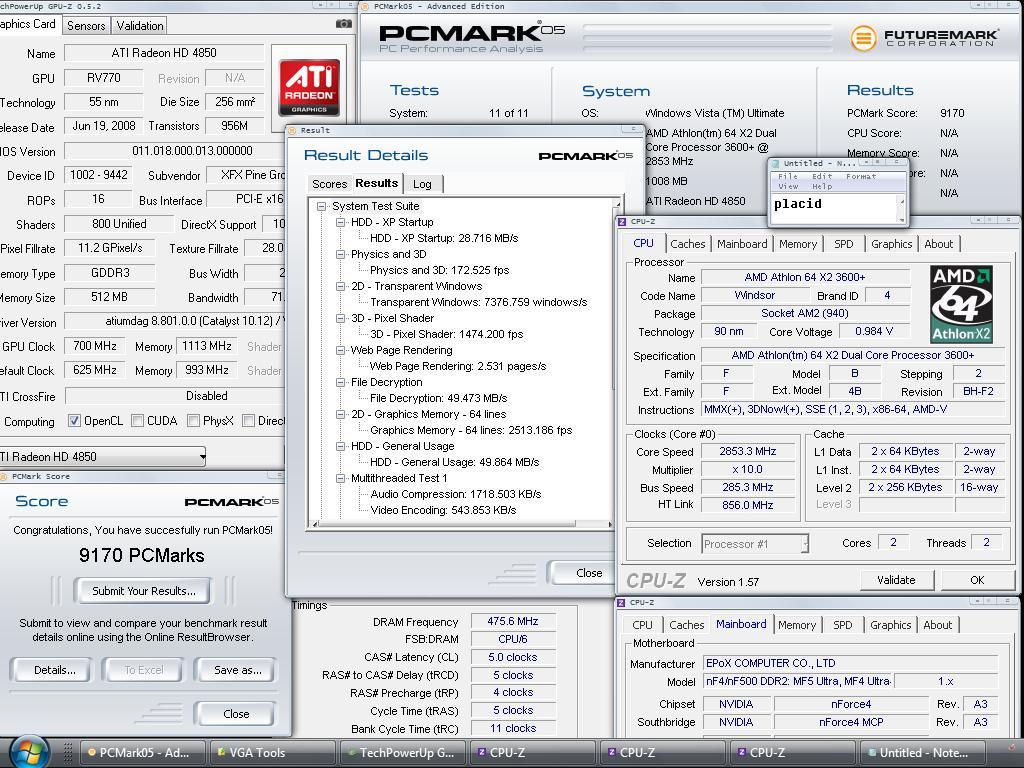Screen dimensions: 1024x768
Task: Switch to Untitled - Notepad taskbar button
Action: coord(922,752)
